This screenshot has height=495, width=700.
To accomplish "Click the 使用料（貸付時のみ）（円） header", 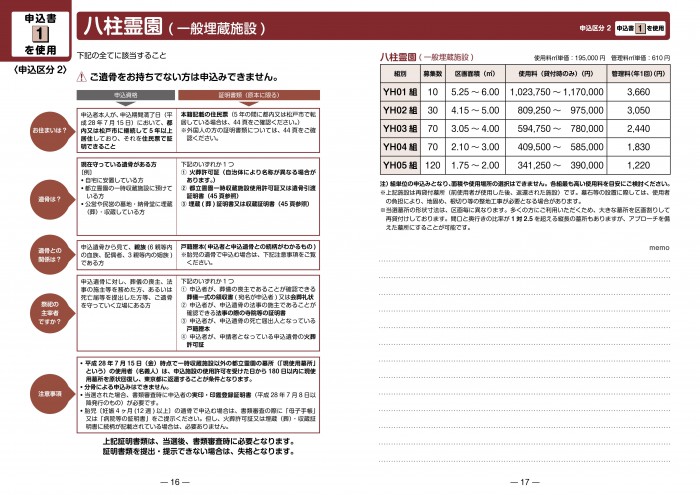I will click(x=556, y=74).
